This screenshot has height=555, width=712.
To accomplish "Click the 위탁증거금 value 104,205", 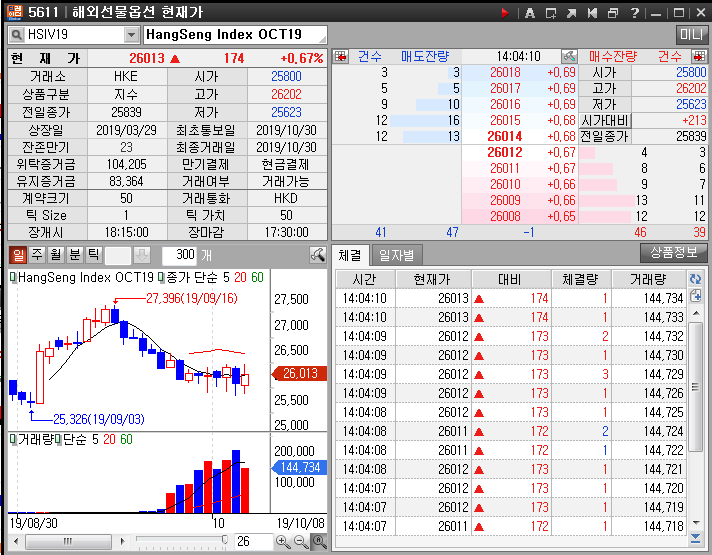I will 127,164.
